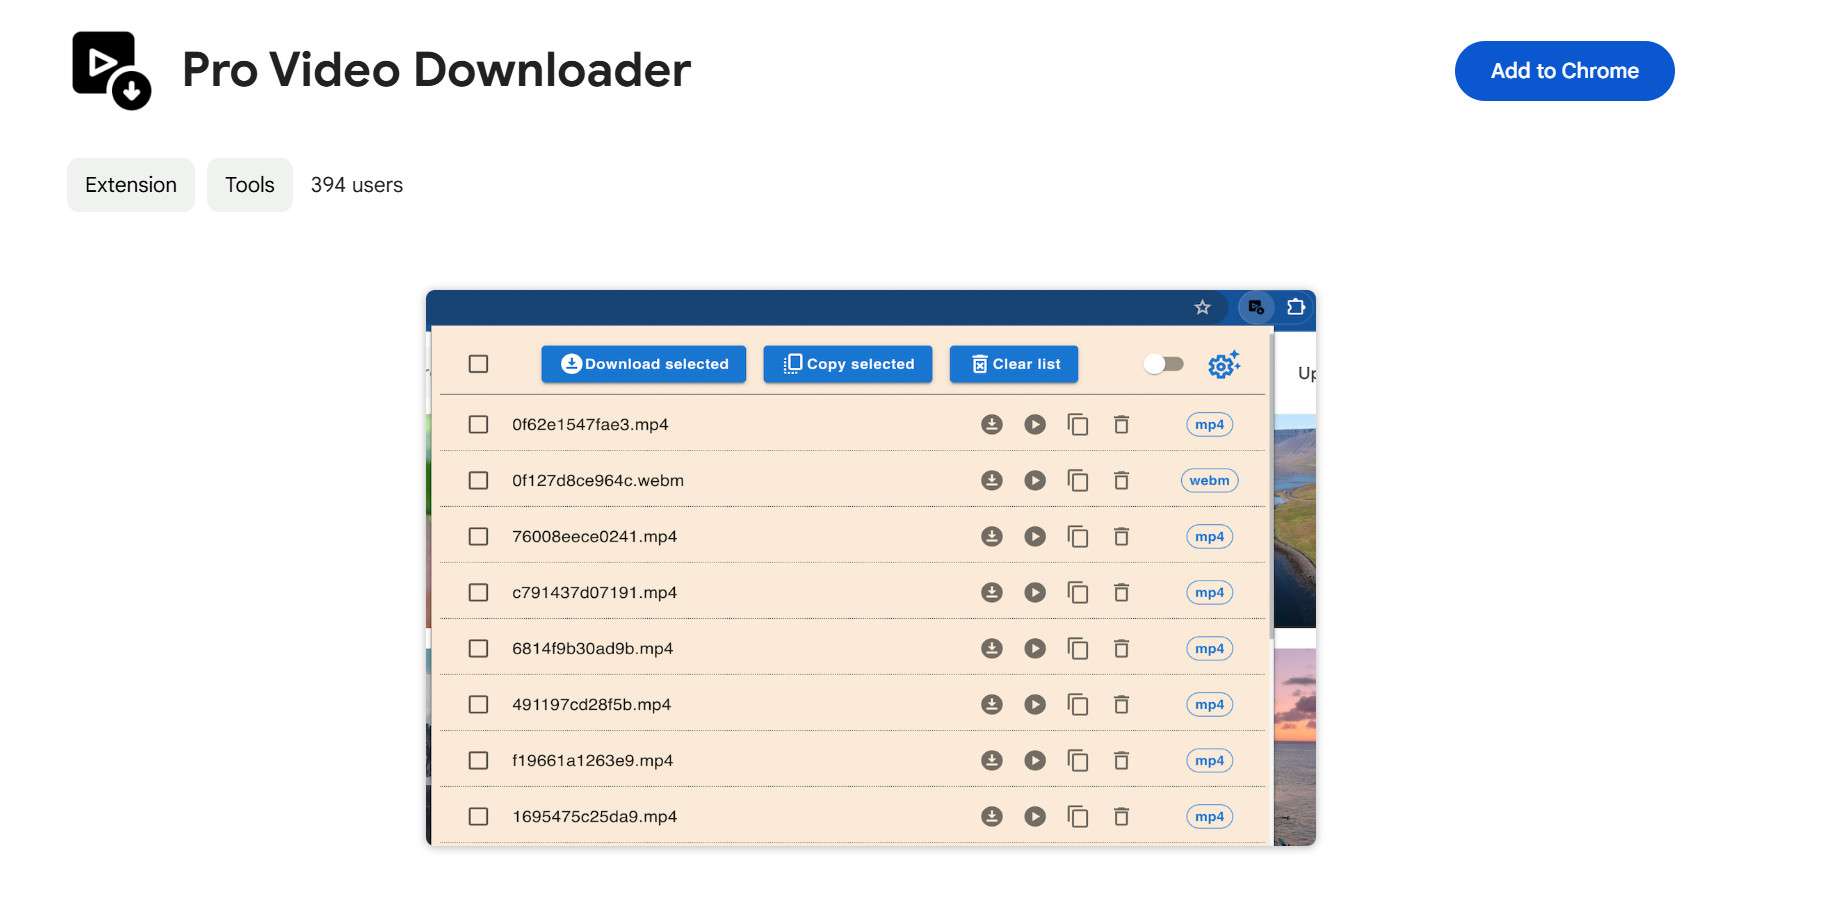Screen dimensions: 1841x911
Task: Download the 1695475c25da9.mp4 file
Action: pos(991,816)
